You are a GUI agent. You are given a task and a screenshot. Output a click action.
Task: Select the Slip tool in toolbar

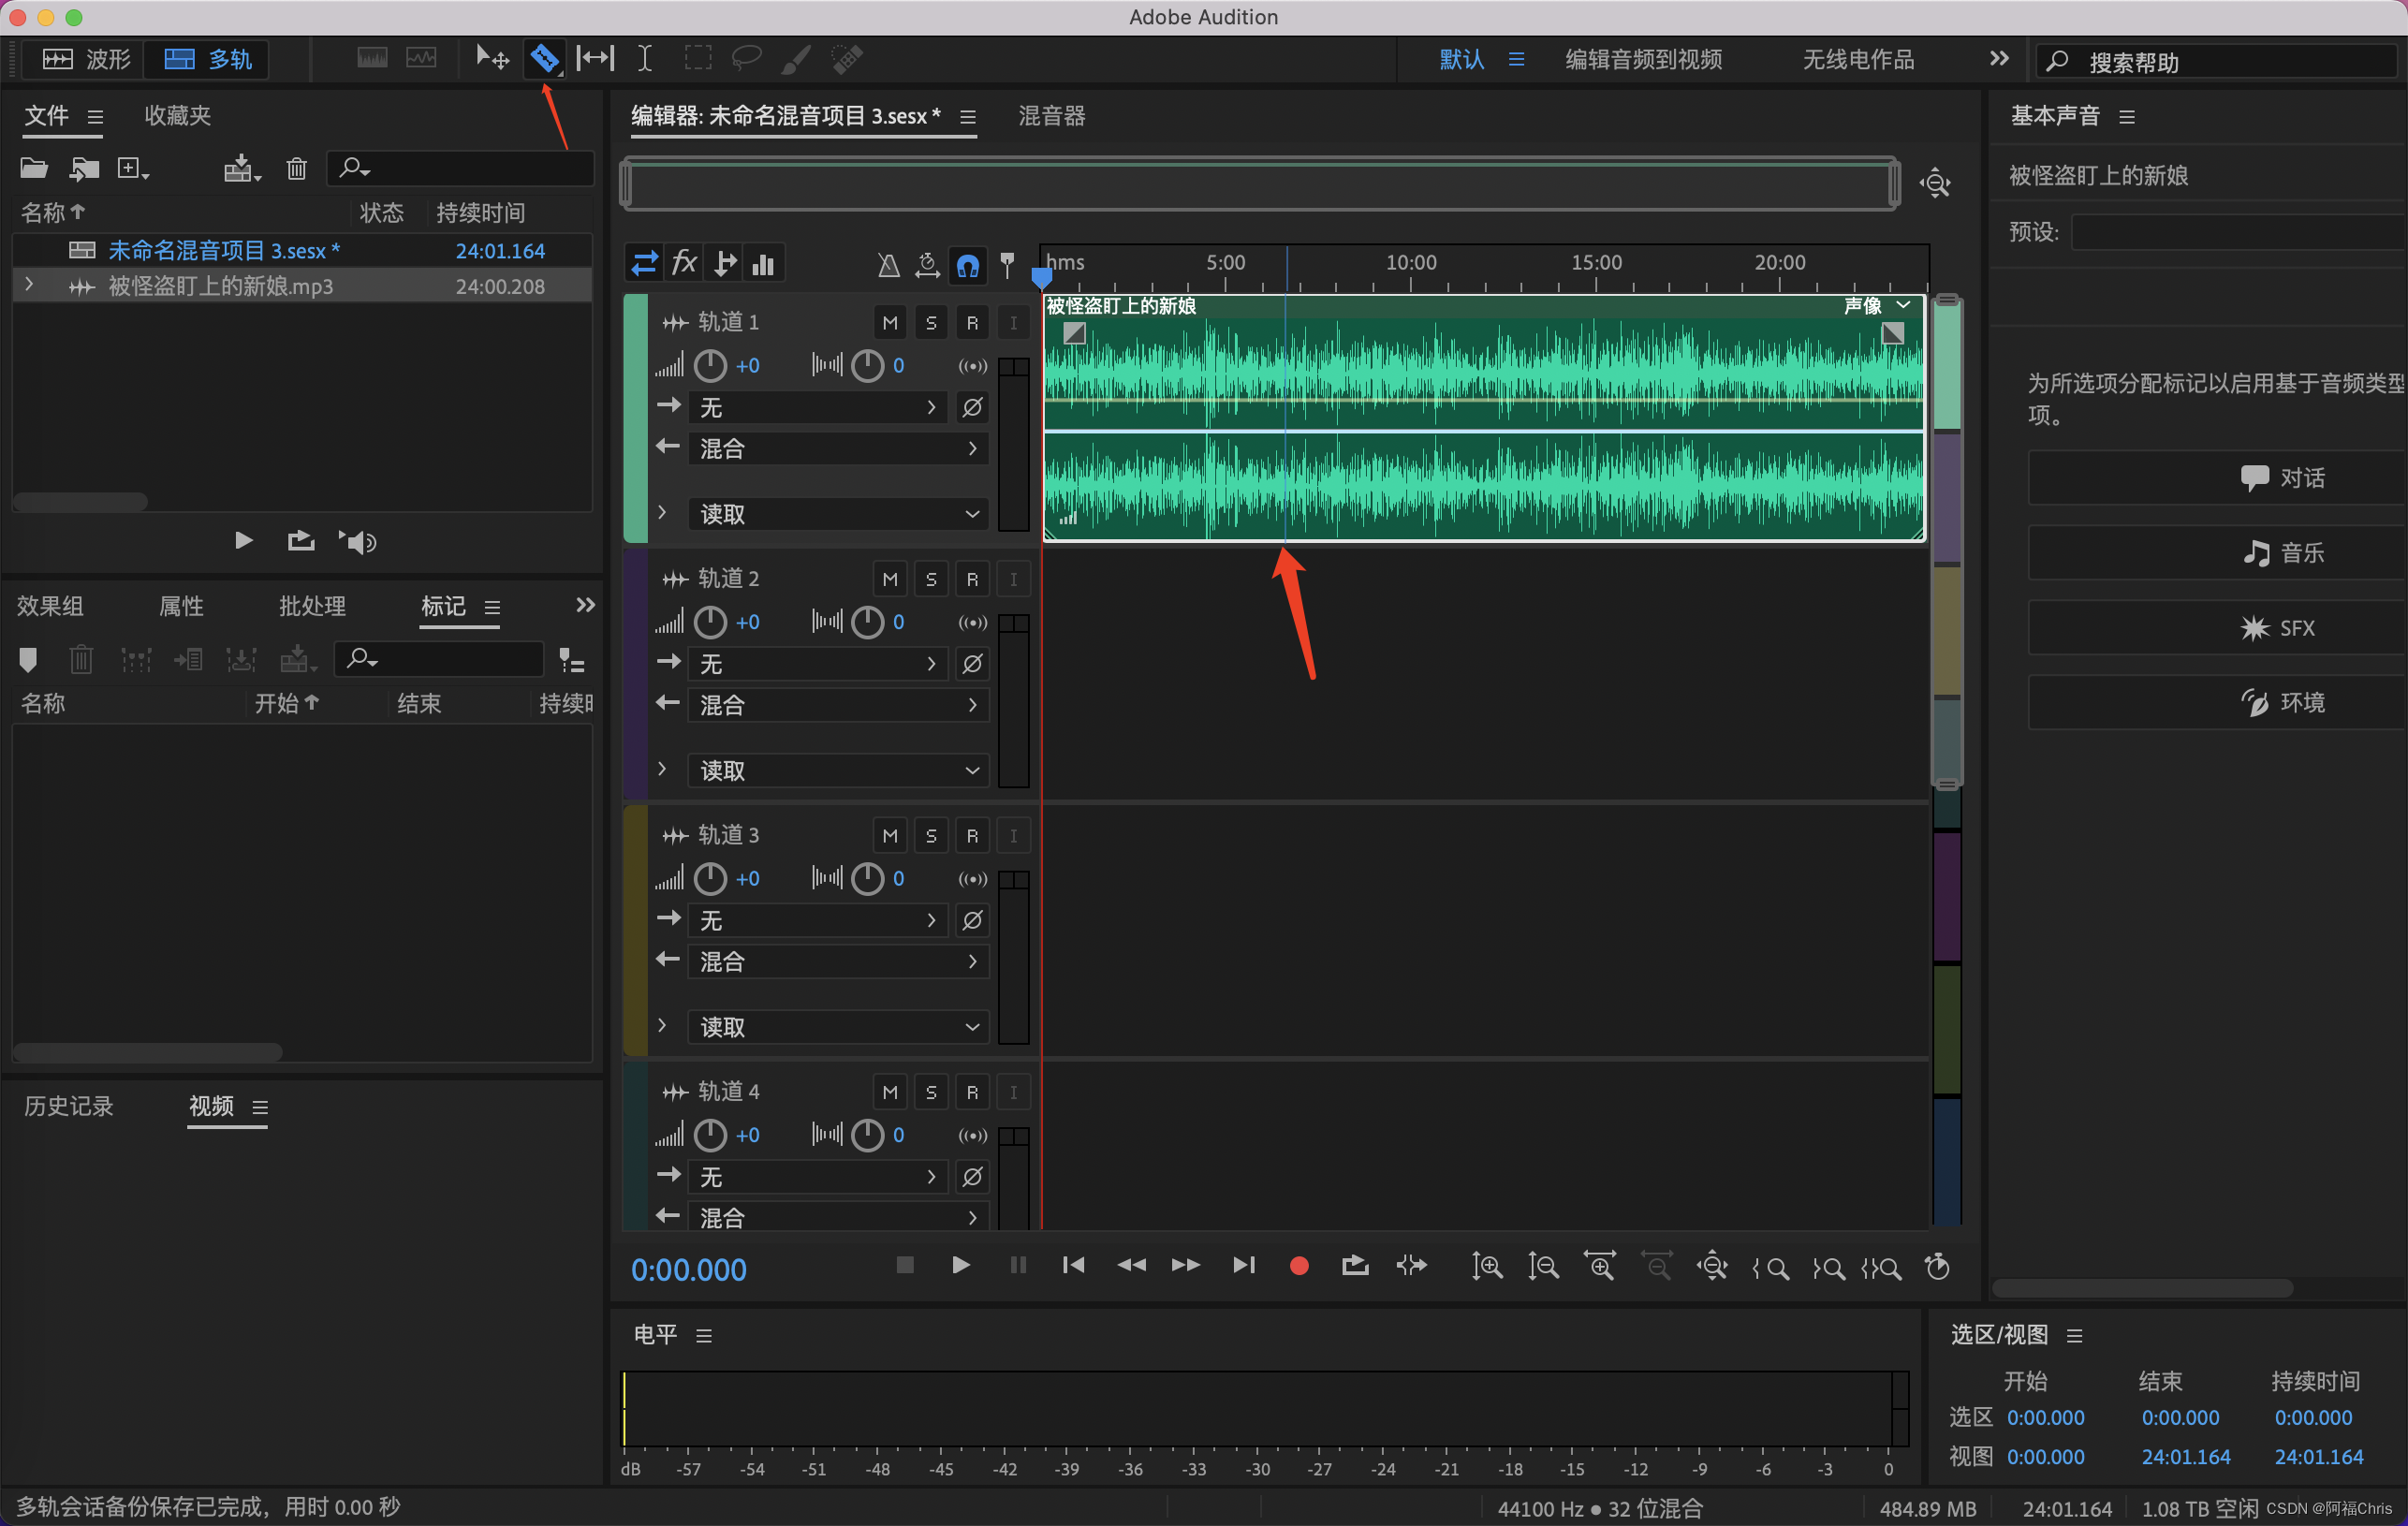point(595,58)
